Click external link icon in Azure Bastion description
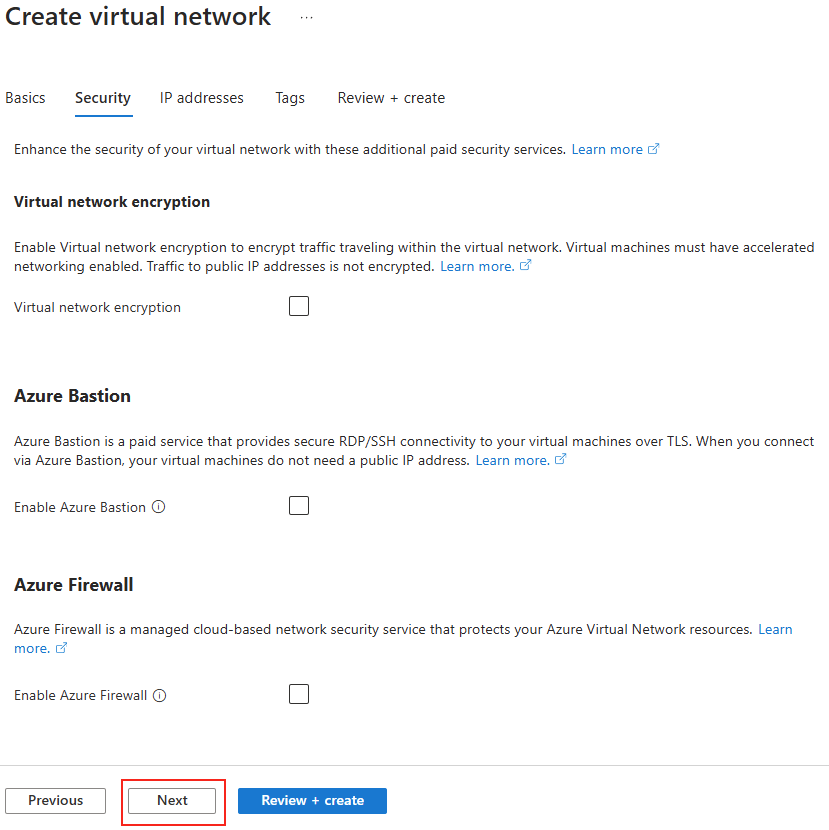829x830 pixels. (x=560, y=459)
